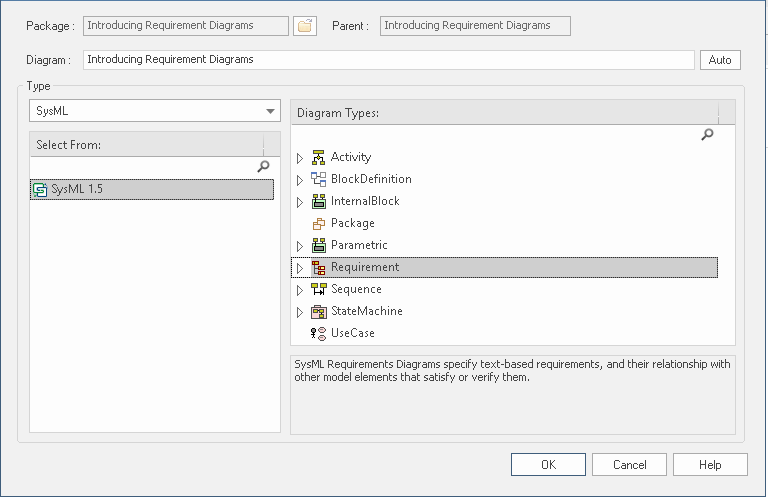Expand the StateMachine tree node
Viewport: 768px width, 497px height.
(299, 312)
